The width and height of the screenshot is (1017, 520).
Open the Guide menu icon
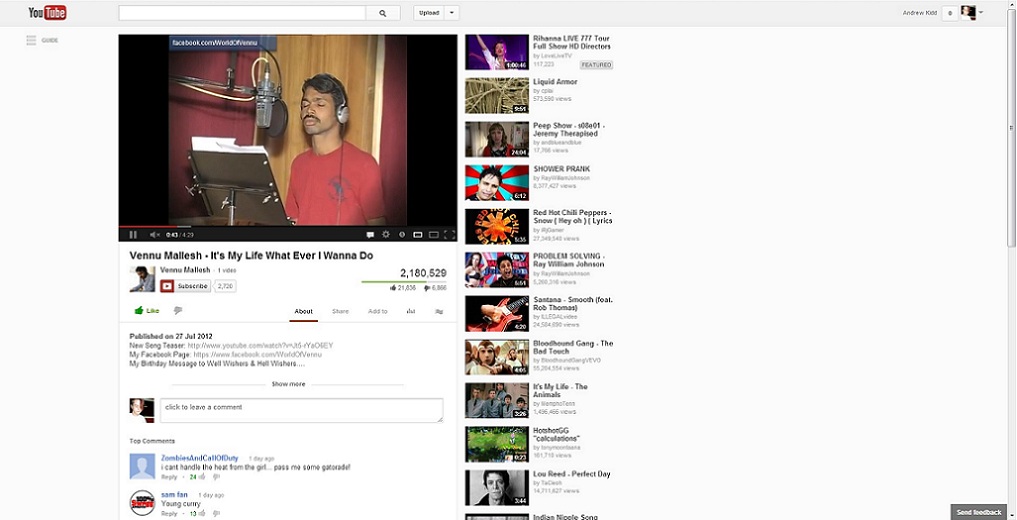pos(31,40)
